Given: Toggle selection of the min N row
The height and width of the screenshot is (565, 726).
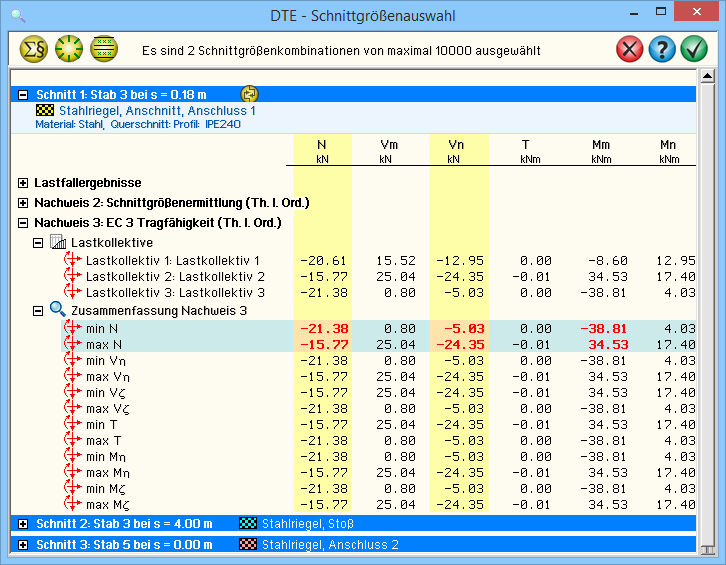Looking at the screenshot, I should (x=72, y=328).
